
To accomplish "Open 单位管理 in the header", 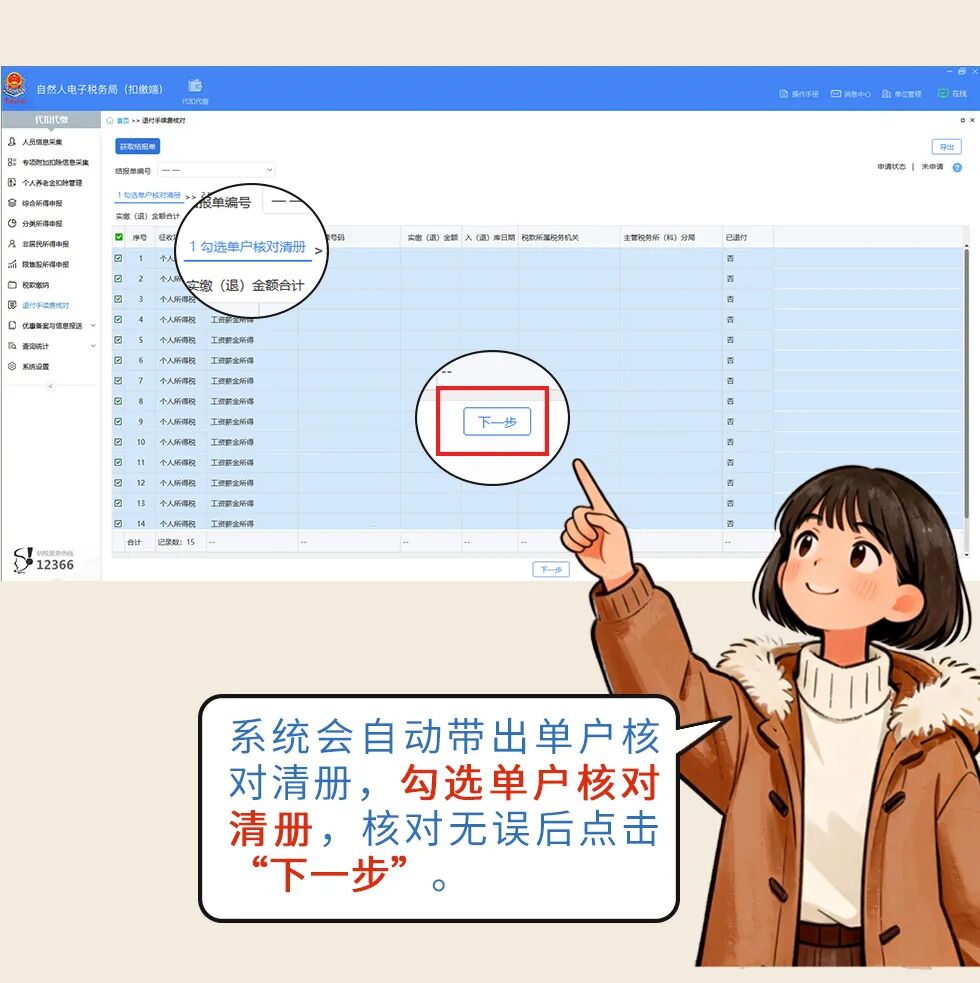I will [x=901, y=94].
